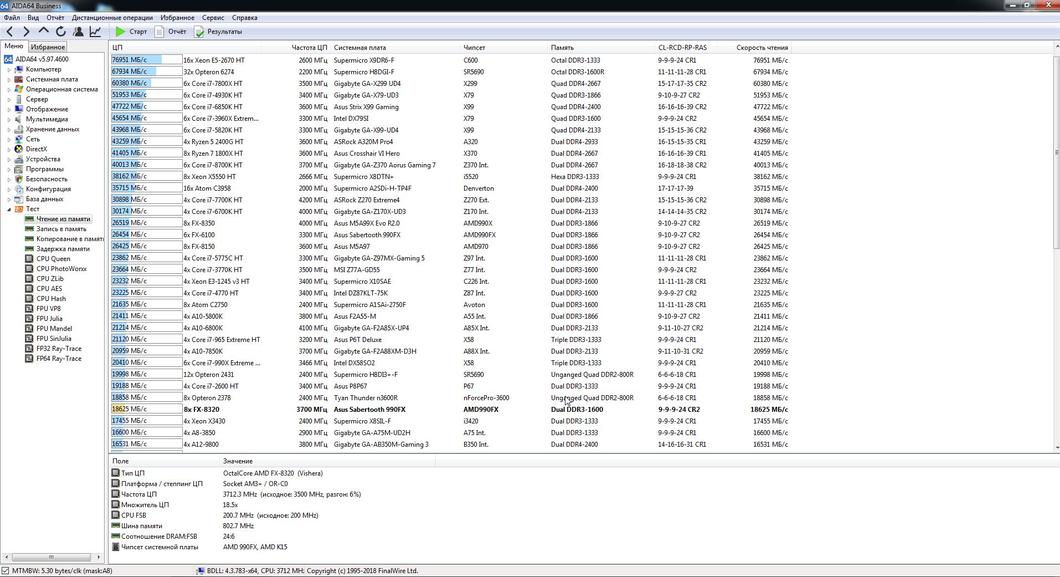Select the DirectX icon in the tree
This screenshot has width=1060, height=577.
(19, 149)
